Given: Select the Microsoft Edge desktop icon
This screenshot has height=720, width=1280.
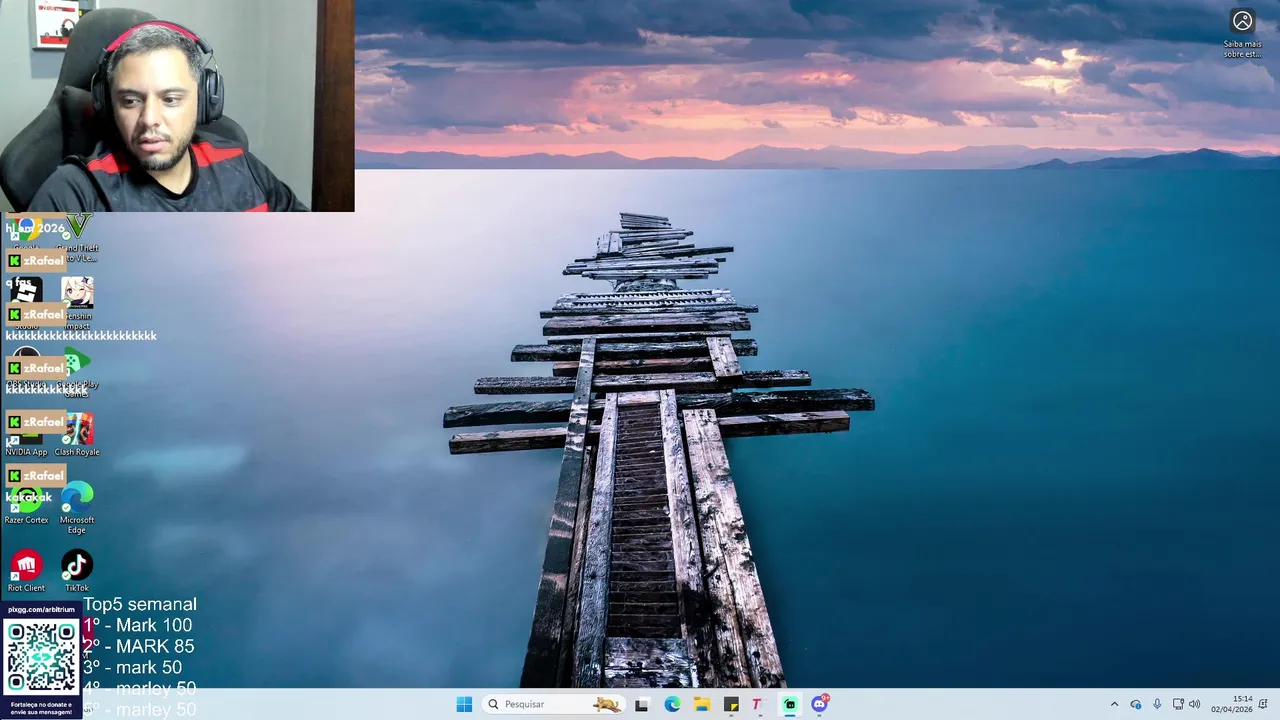Looking at the screenshot, I should pyautogui.click(x=77, y=508).
